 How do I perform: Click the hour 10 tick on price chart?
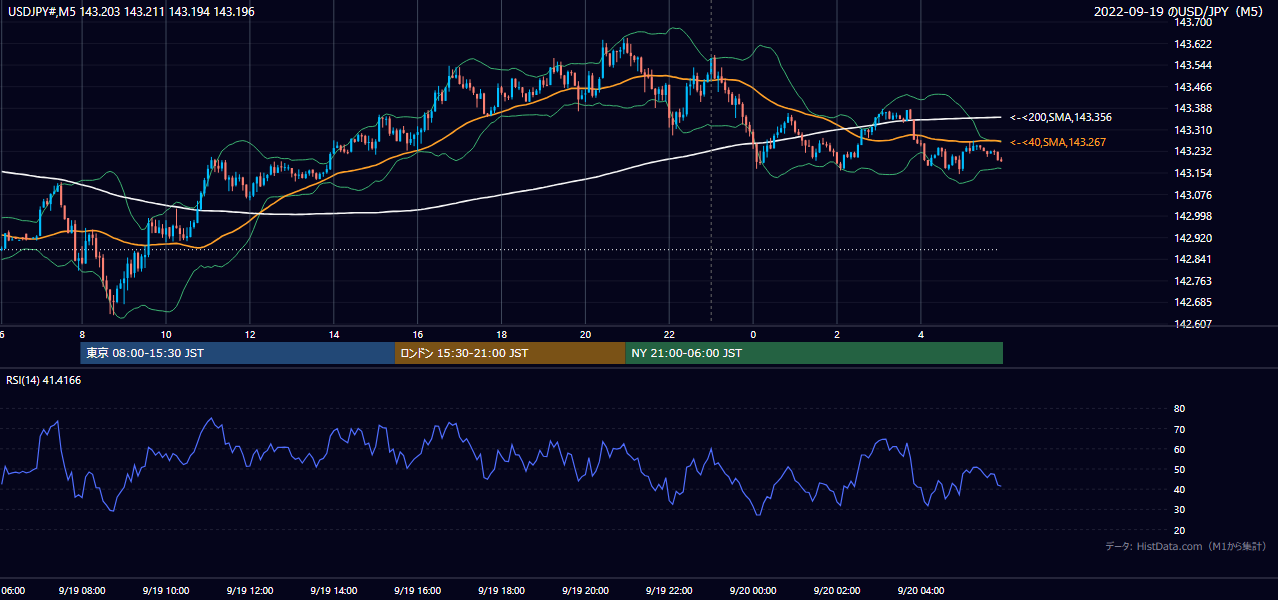click(166, 334)
